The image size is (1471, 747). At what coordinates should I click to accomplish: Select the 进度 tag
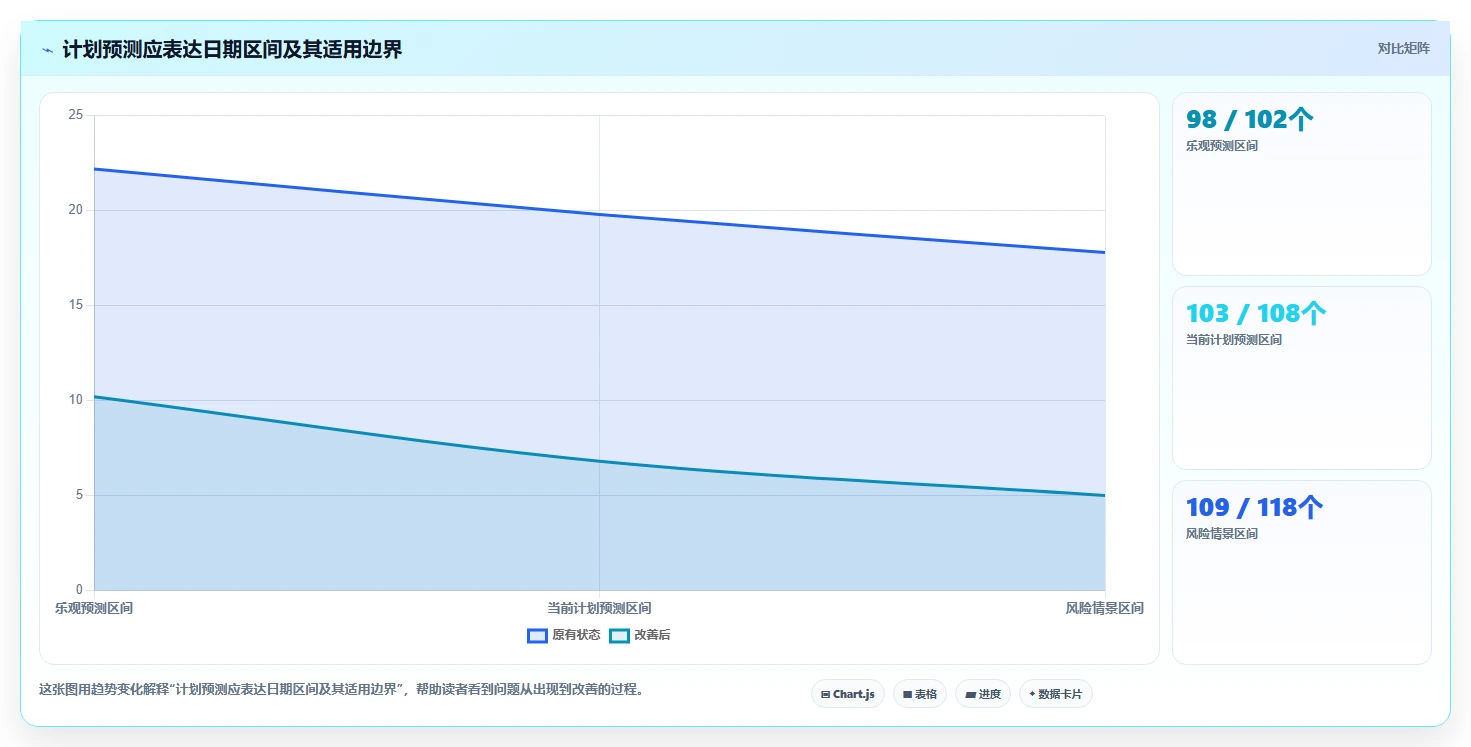982,694
